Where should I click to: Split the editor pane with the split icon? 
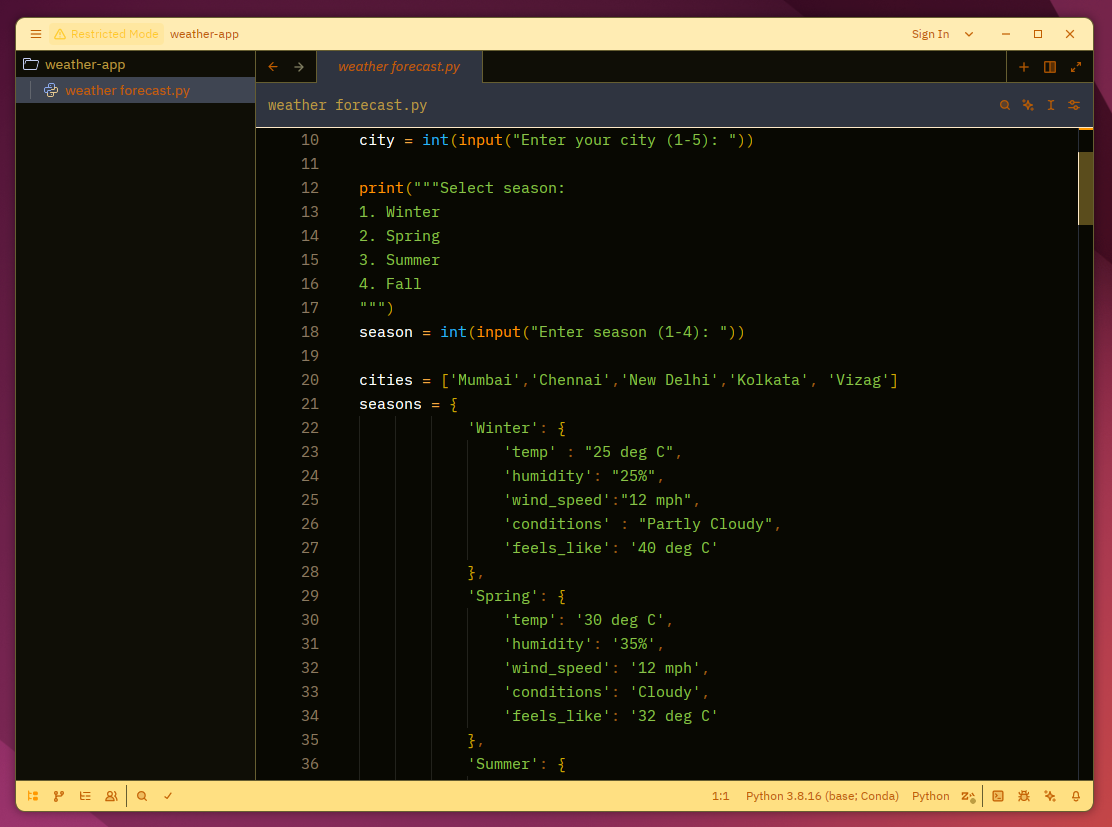tap(1050, 67)
